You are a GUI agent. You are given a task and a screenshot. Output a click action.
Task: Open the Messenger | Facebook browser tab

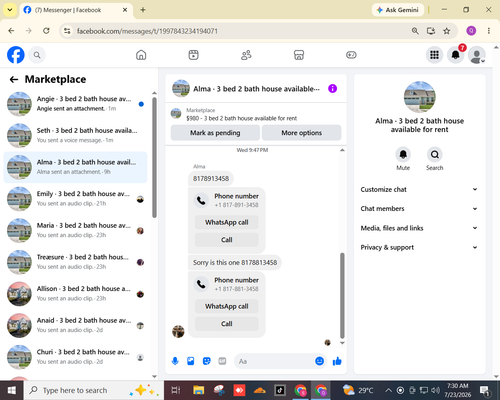(x=76, y=10)
